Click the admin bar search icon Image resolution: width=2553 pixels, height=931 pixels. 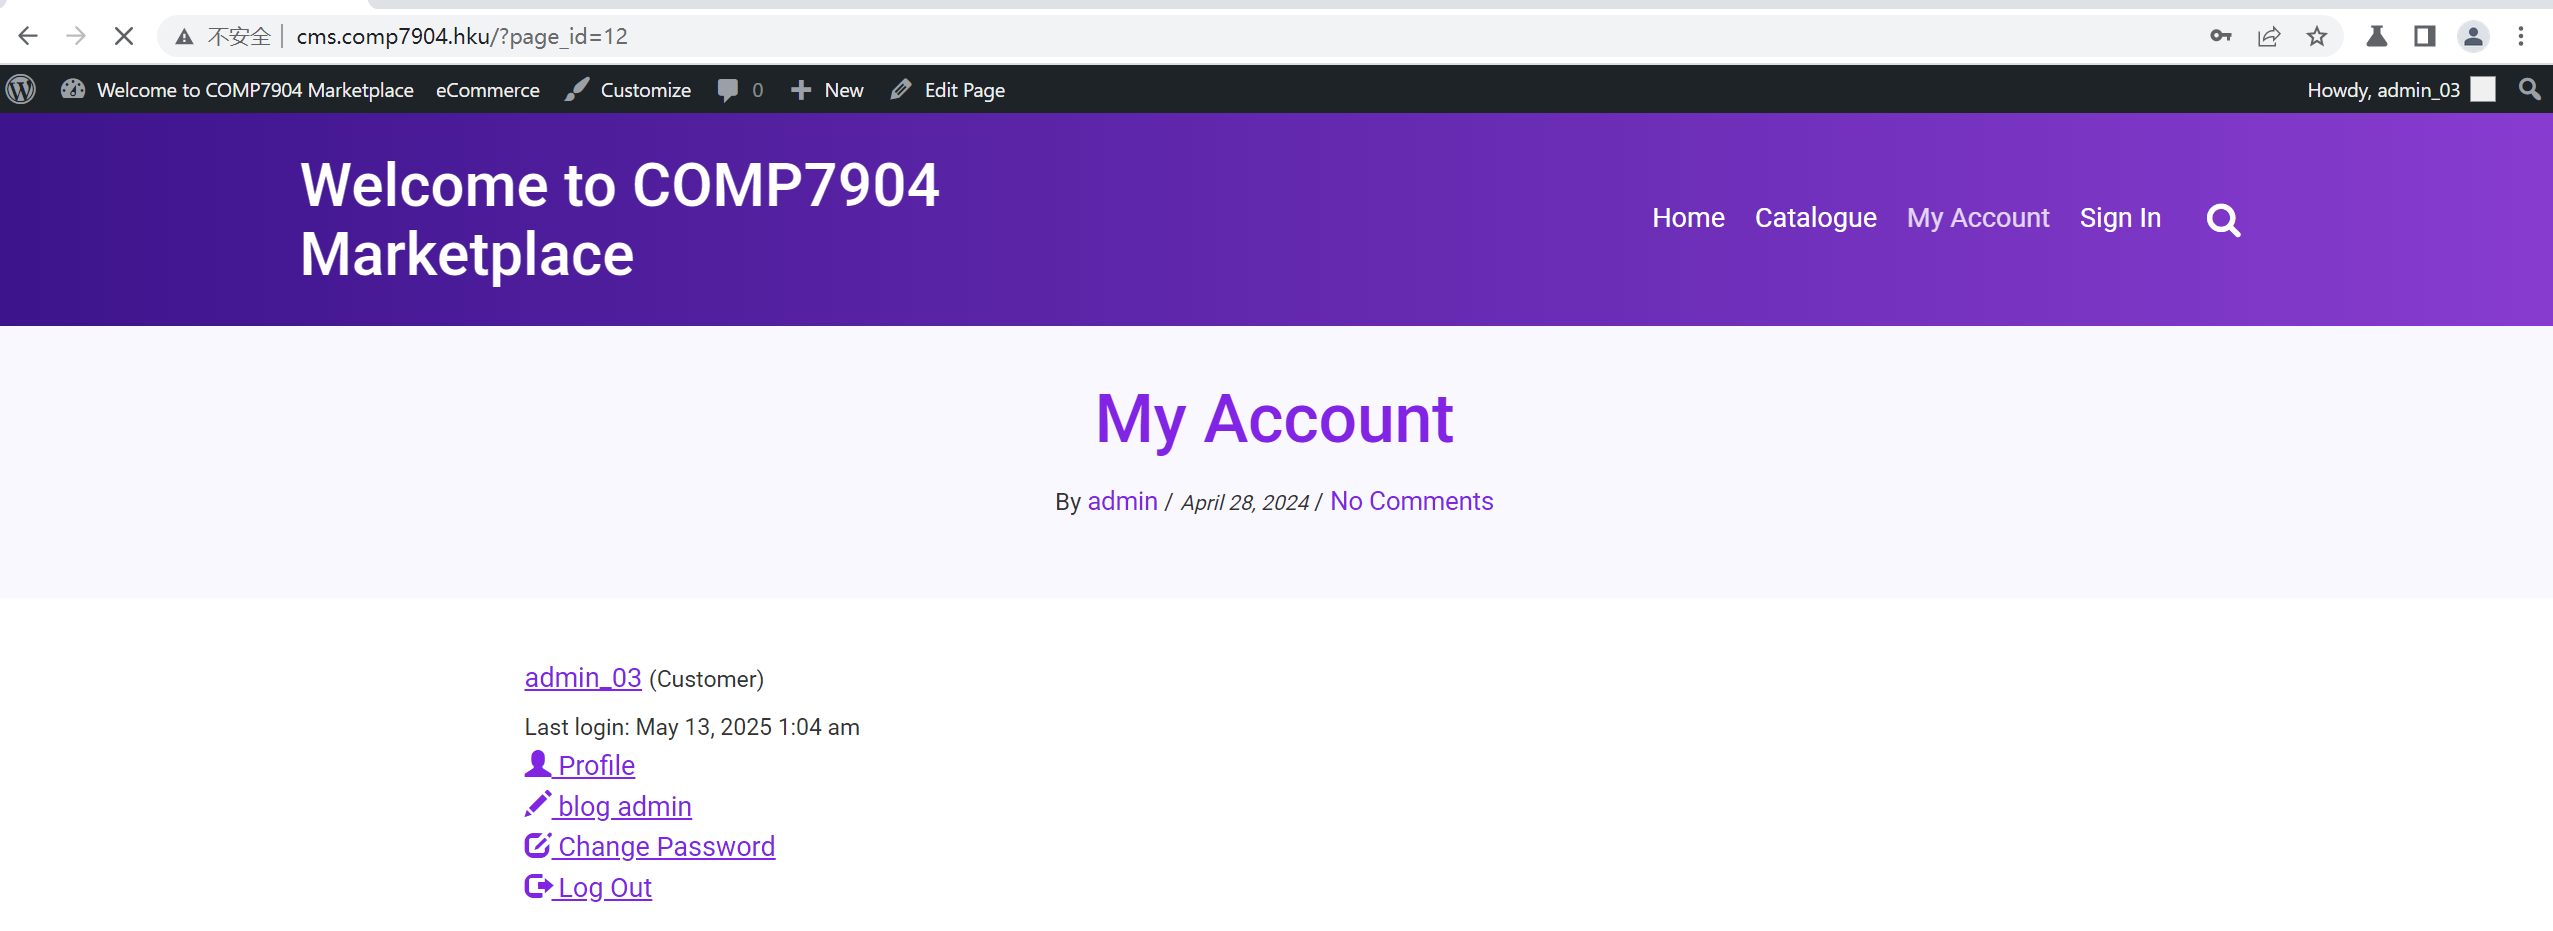coord(2529,90)
